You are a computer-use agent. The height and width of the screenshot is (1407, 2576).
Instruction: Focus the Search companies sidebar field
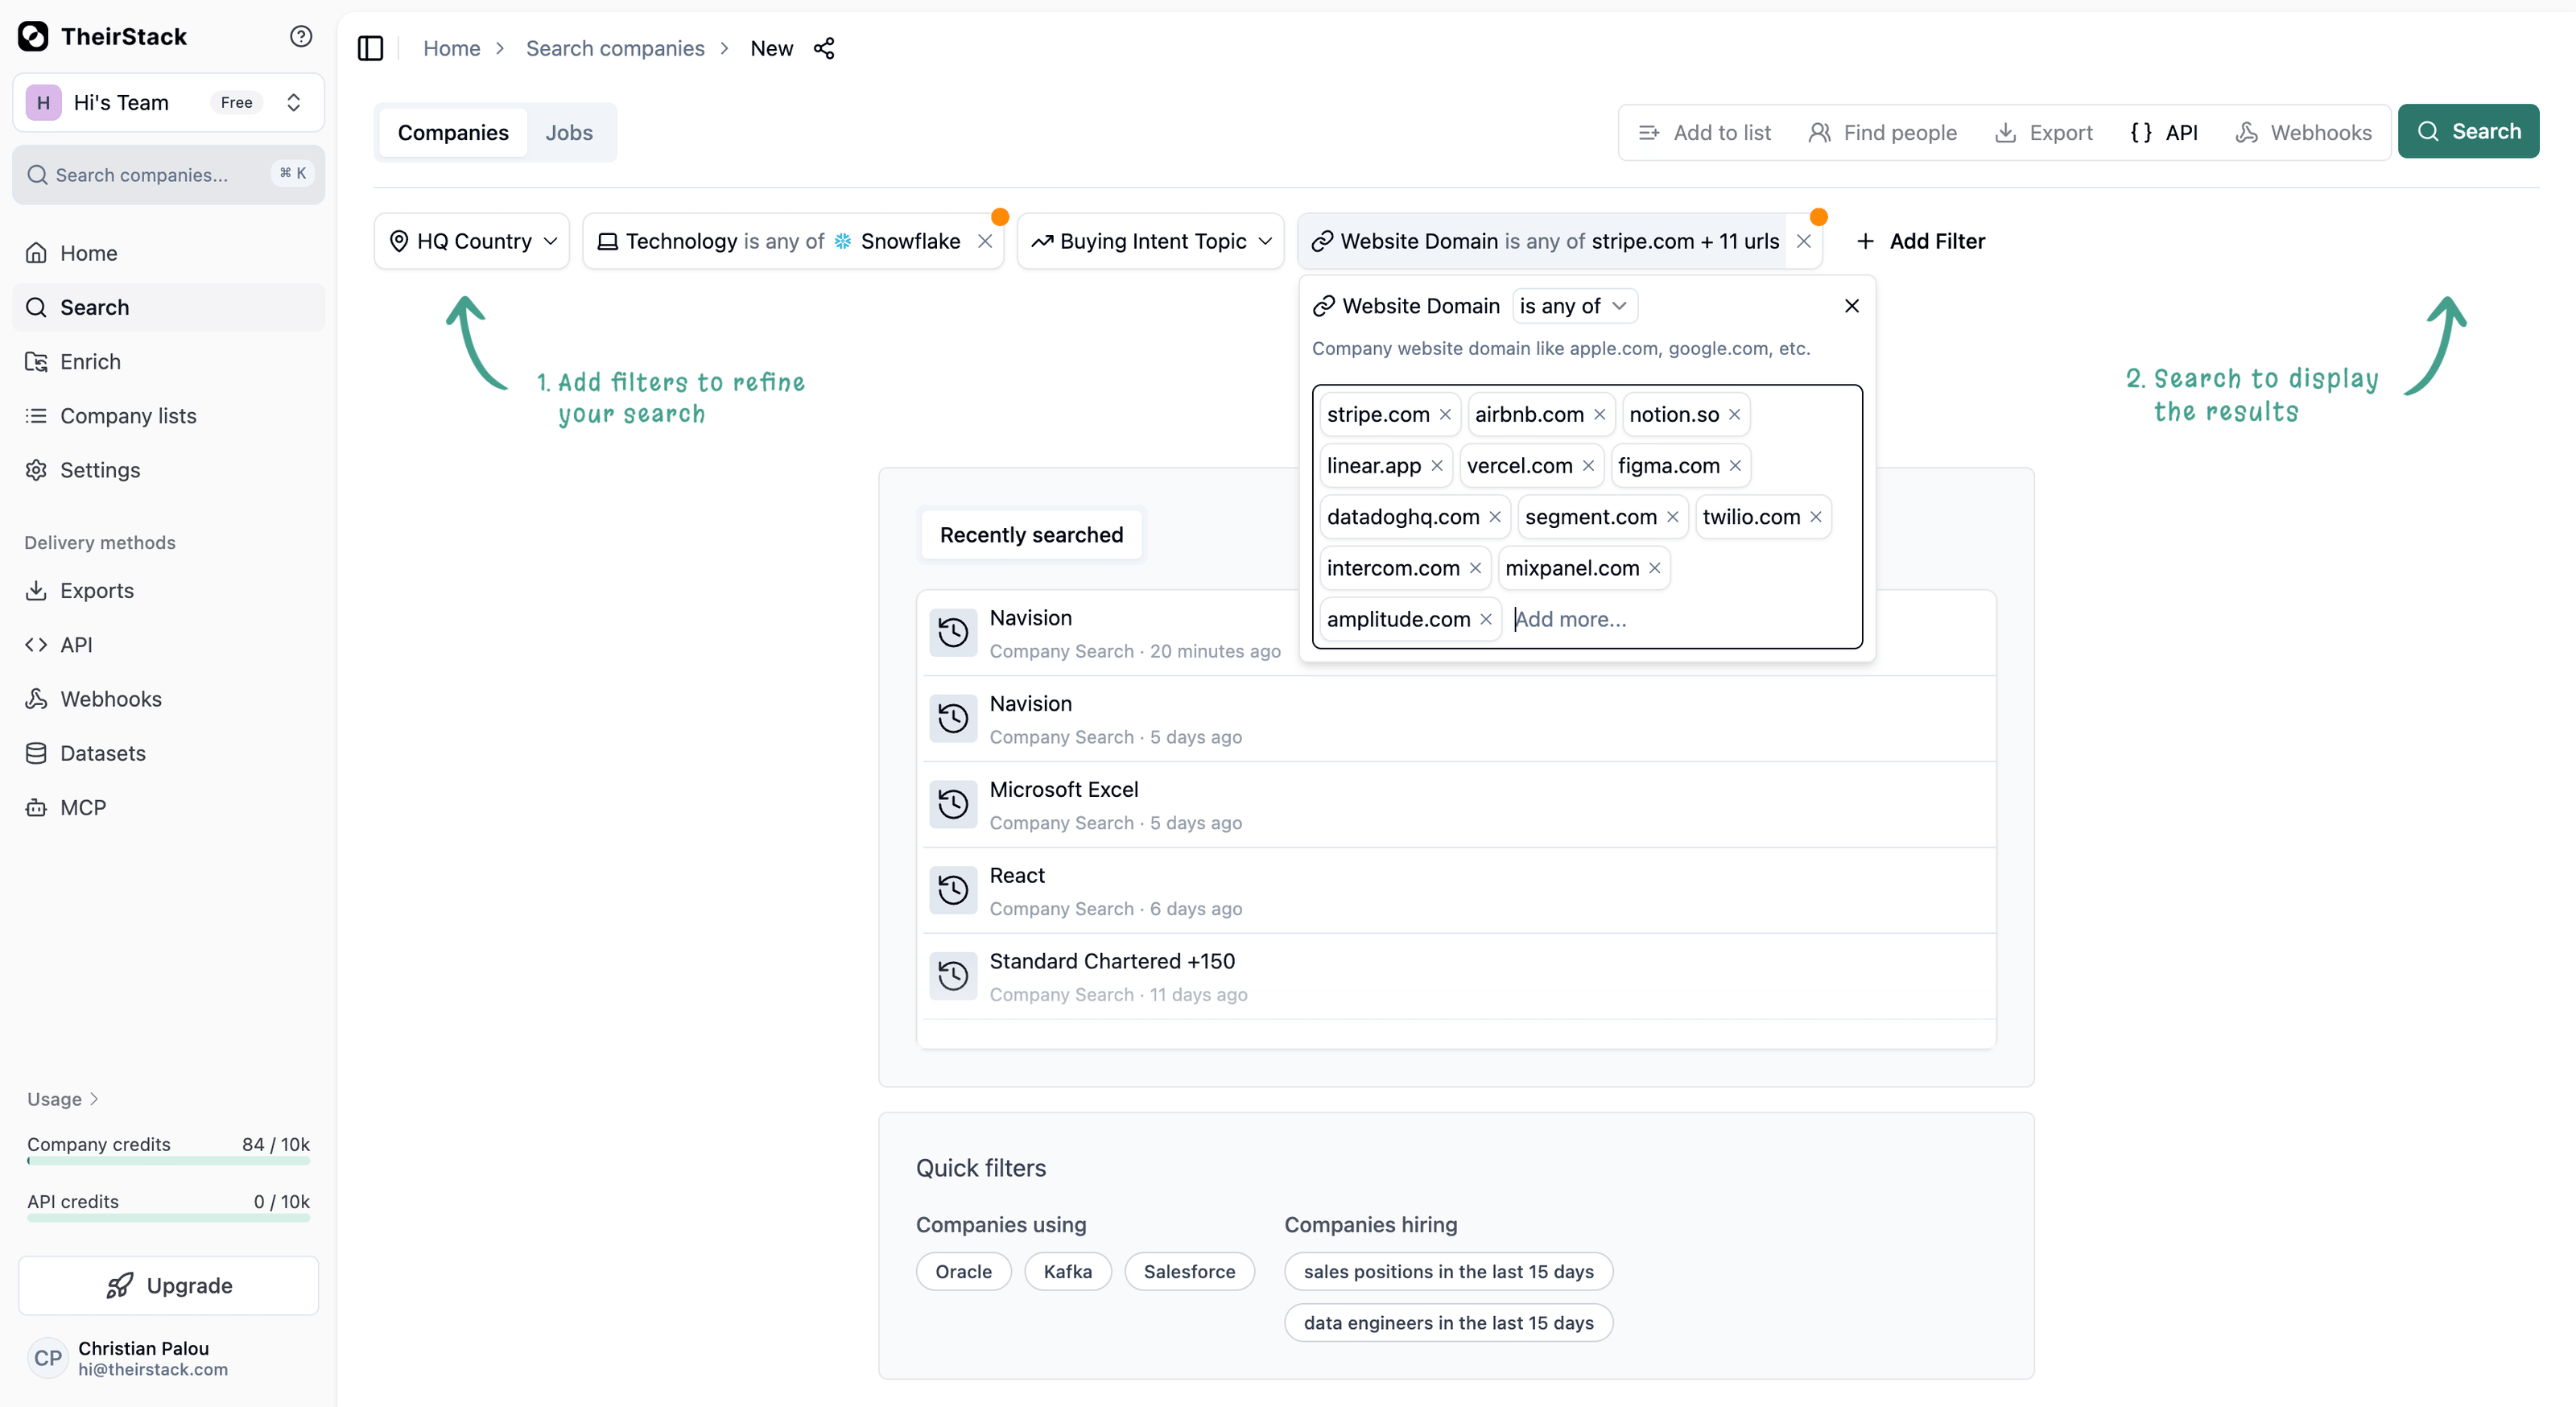pos(168,175)
